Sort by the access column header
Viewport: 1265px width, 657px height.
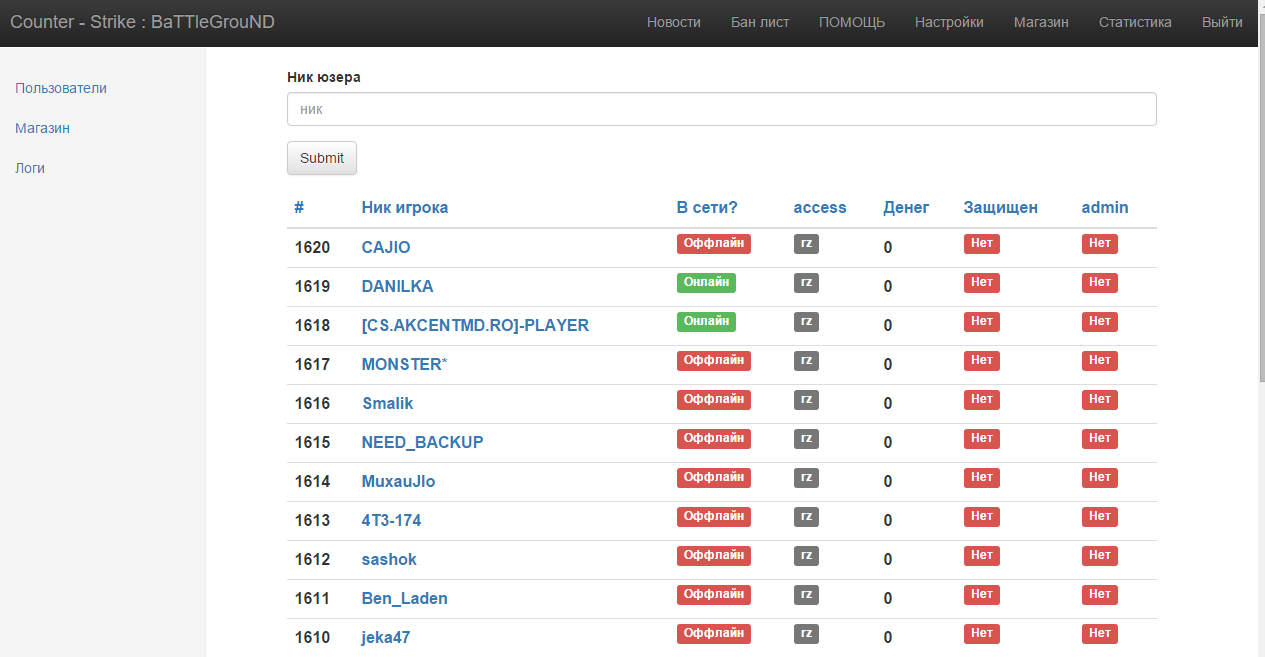tap(820, 208)
